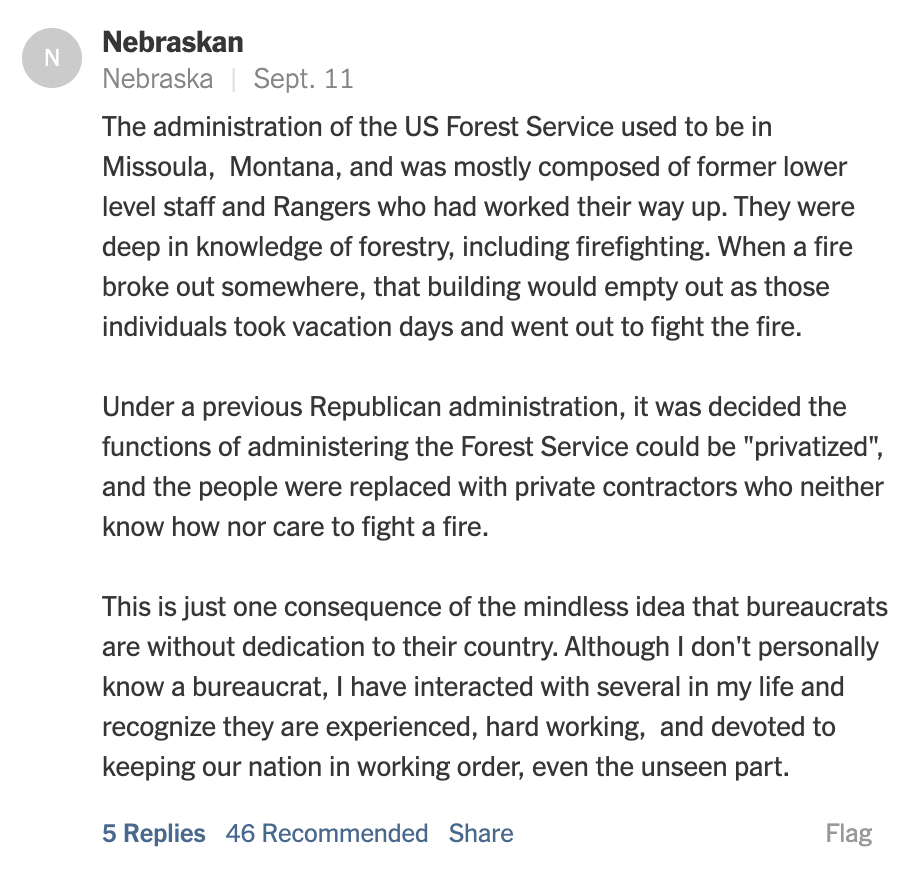Click the phrase "mindless idea"
Screen dimensions: 920x878
pyautogui.click(x=575, y=607)
